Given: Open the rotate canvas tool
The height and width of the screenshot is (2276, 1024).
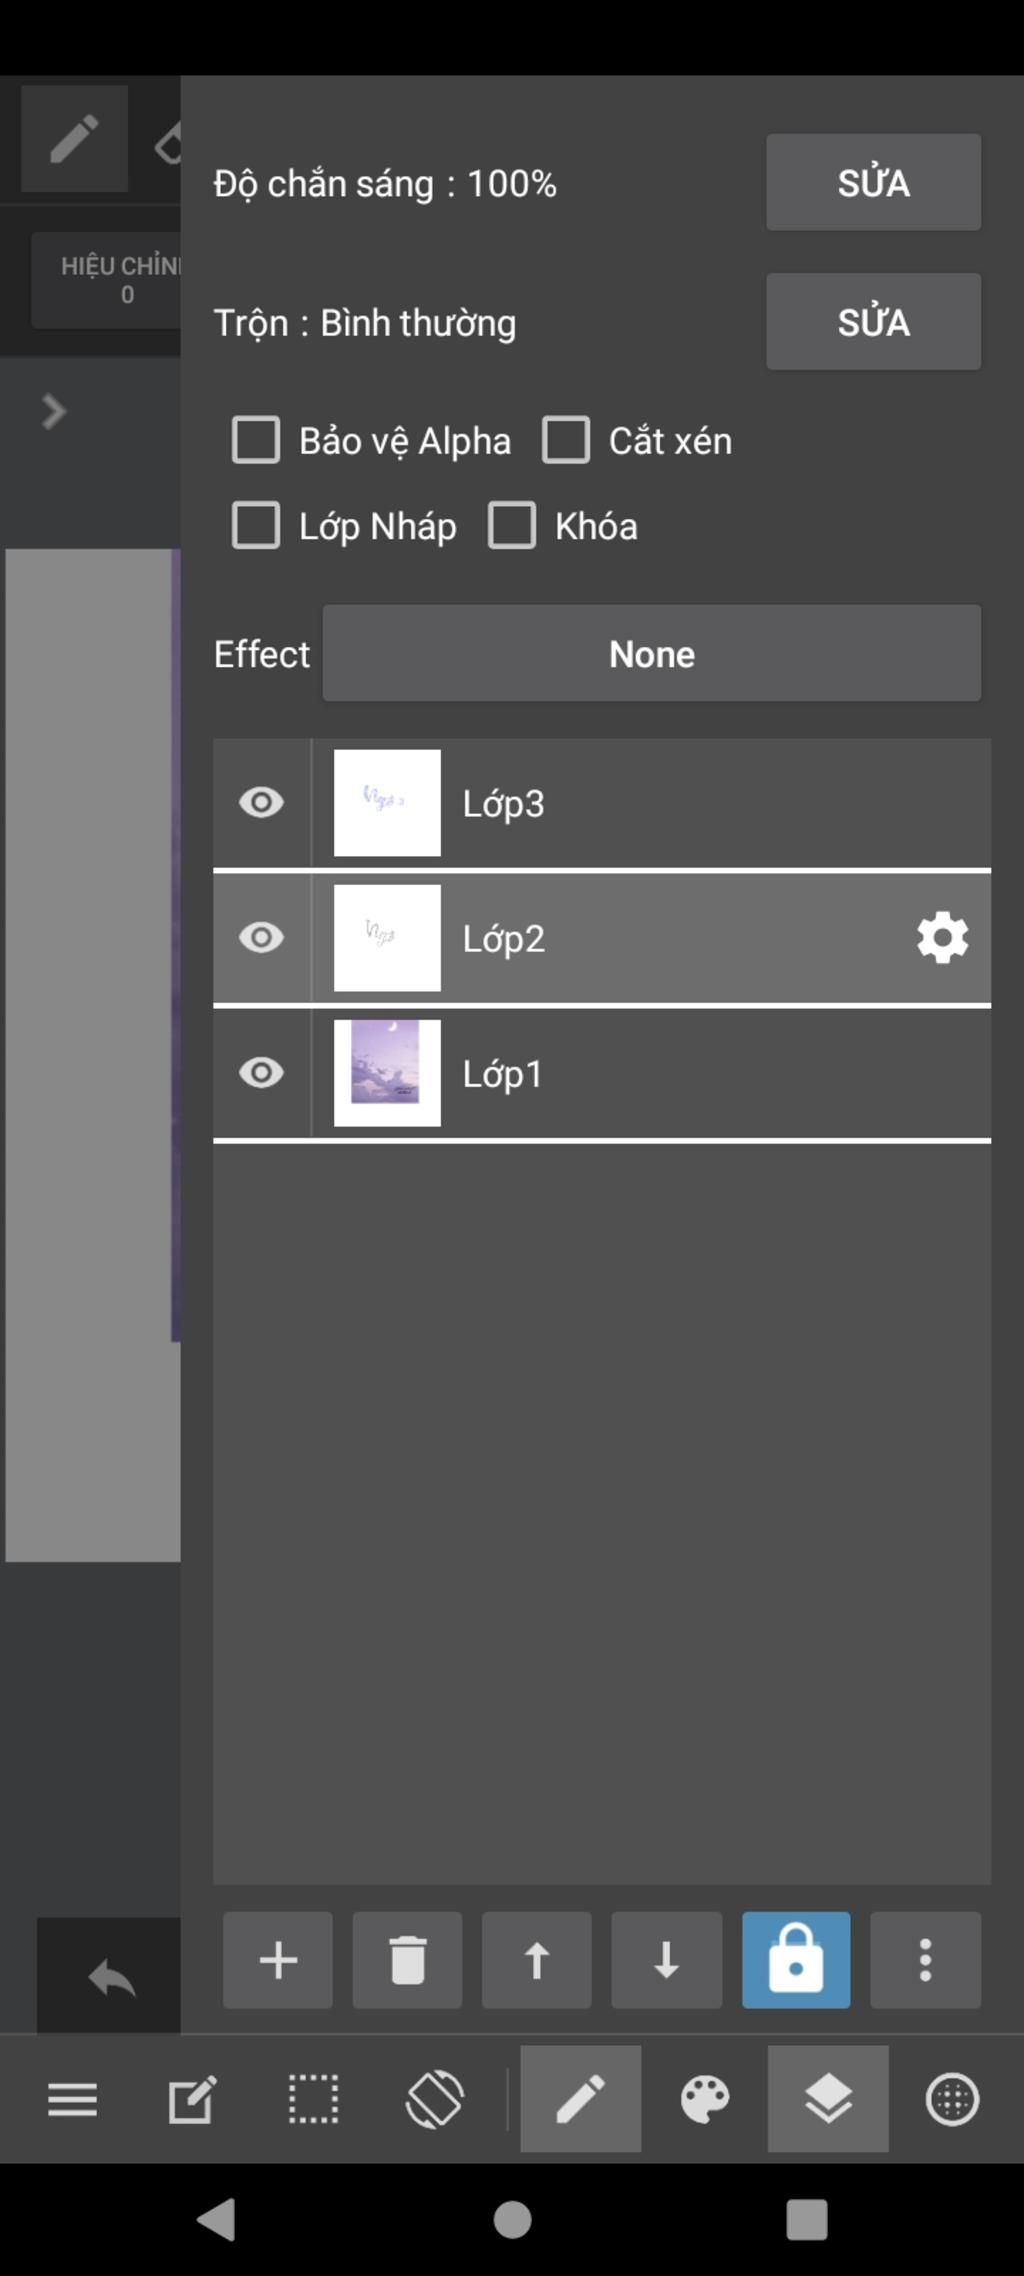Looking at the screenshot, I should click(x=434, y=2098).
